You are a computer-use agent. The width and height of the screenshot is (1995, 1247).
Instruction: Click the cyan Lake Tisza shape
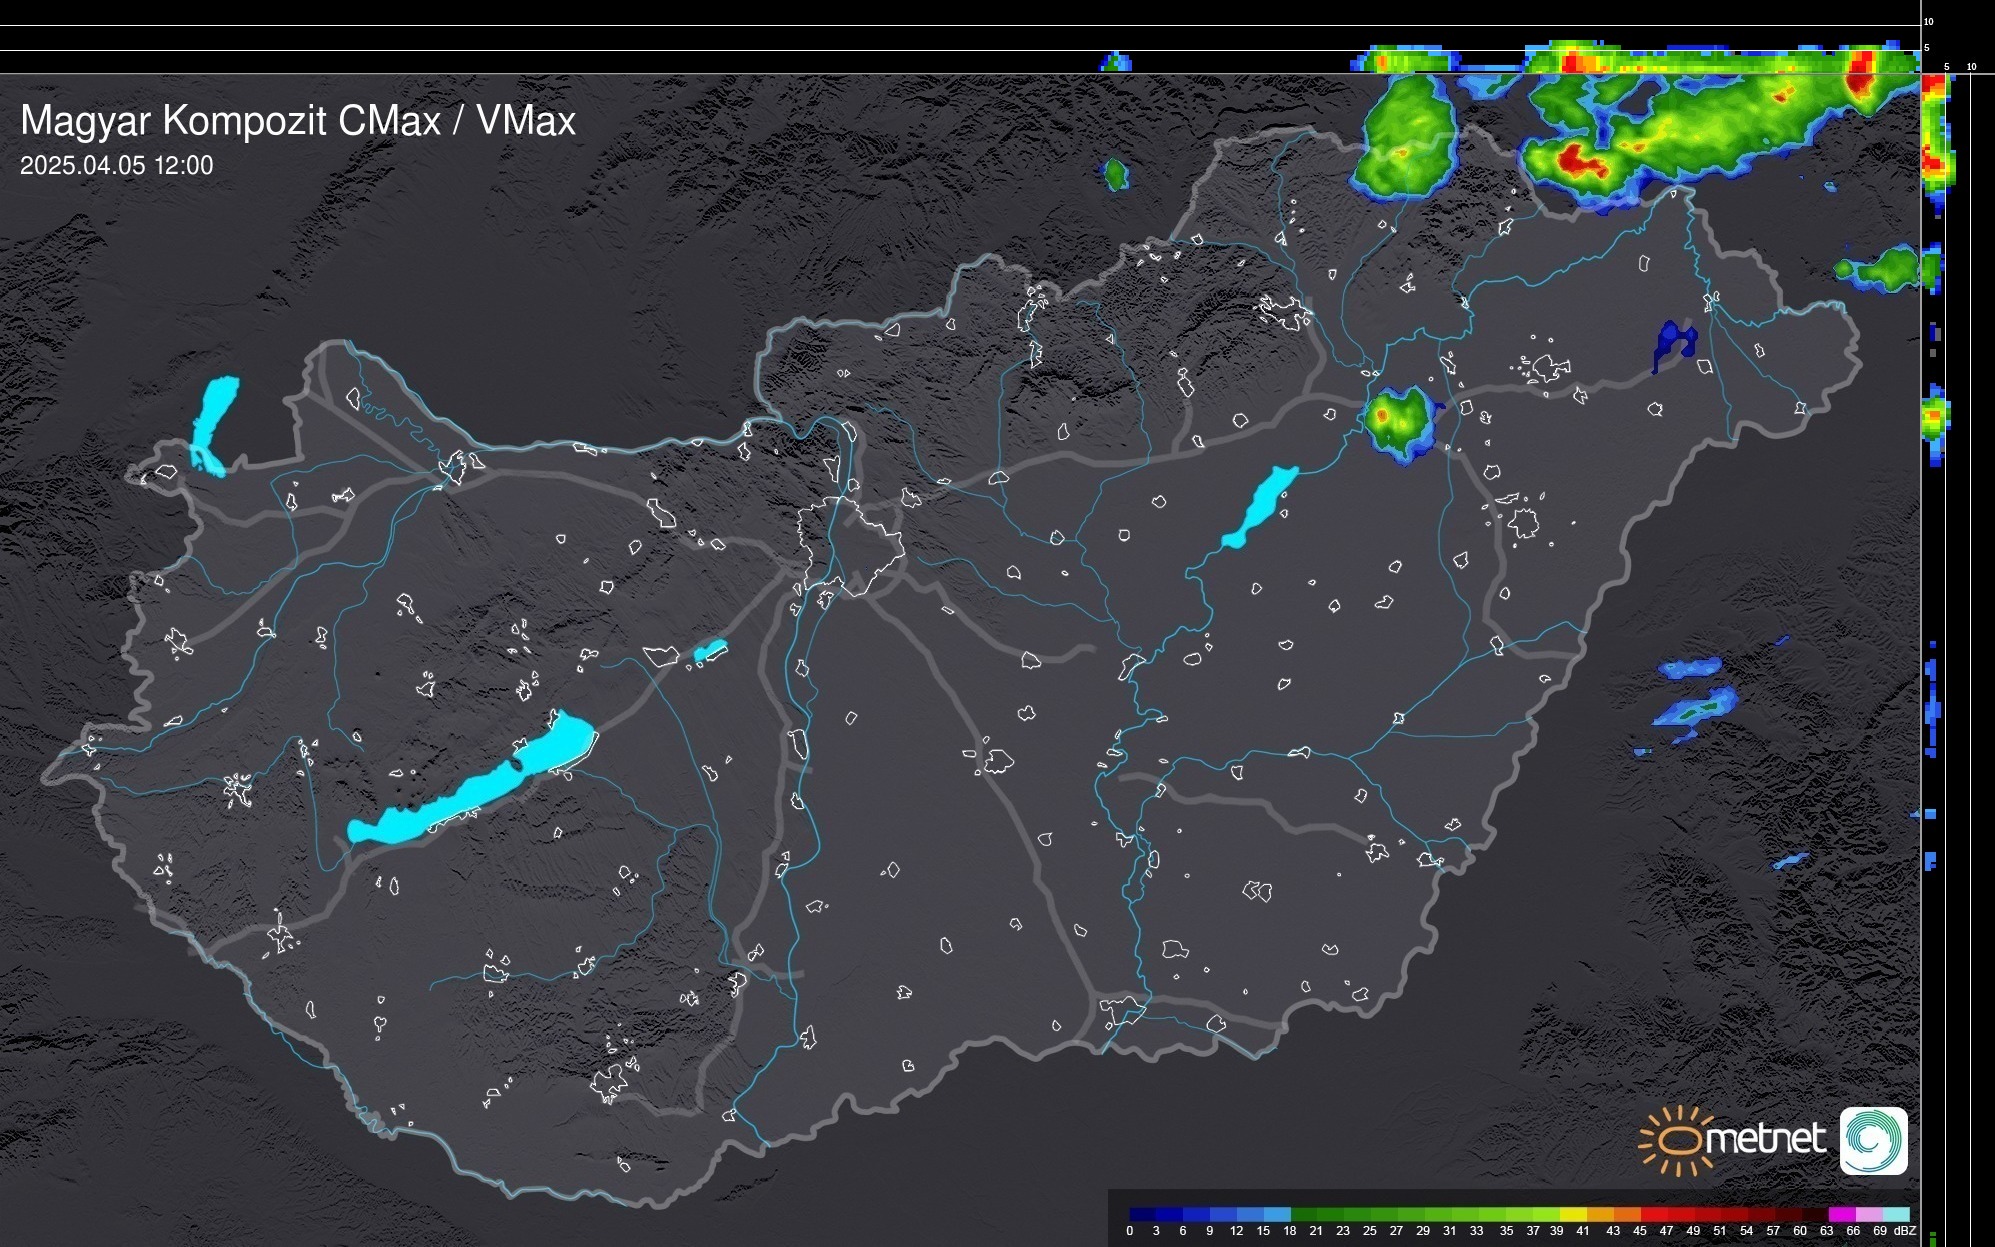click(1260, 507)
